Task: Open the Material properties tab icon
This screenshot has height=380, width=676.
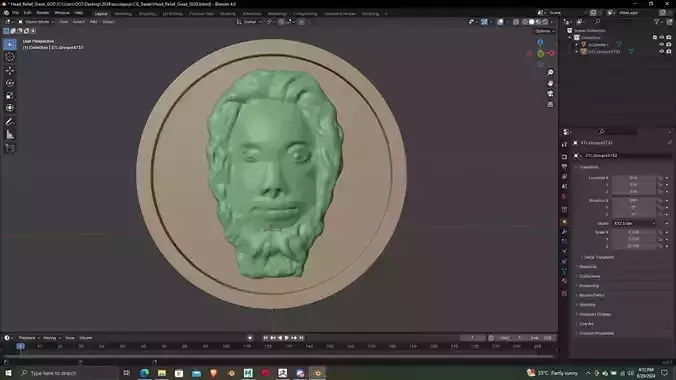Action: point(564,281)
